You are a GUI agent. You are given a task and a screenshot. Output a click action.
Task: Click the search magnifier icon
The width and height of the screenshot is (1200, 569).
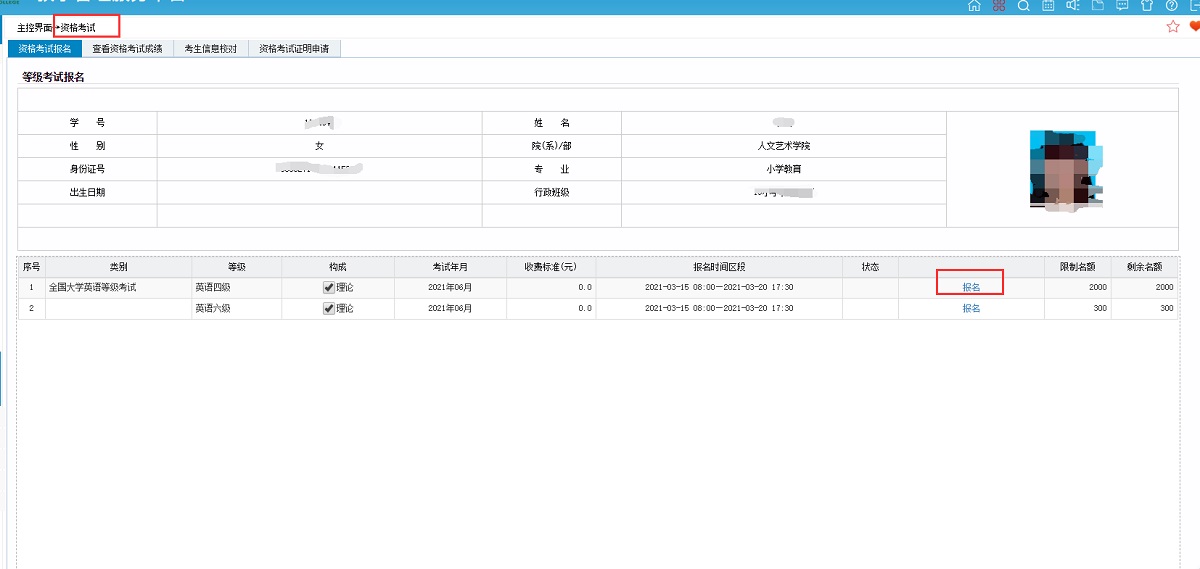tap(1023, 6)
